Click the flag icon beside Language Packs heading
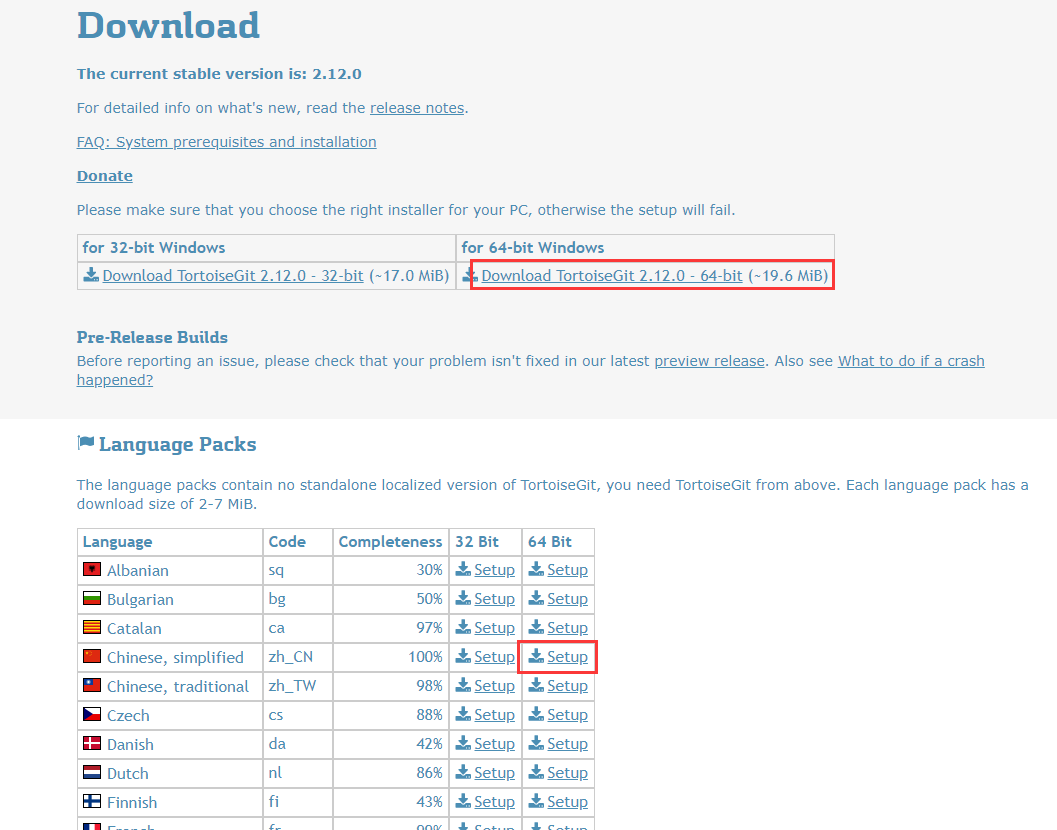The width and height of the screenshot is (1057, 830). (x=86, y=443)
